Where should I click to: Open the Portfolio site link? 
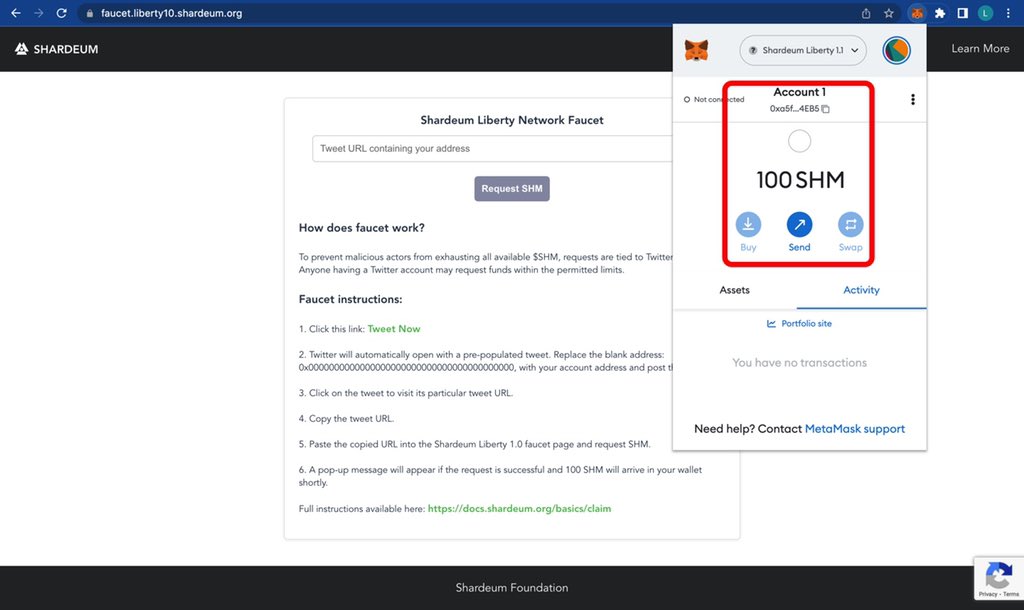click(x=799, y=323)
